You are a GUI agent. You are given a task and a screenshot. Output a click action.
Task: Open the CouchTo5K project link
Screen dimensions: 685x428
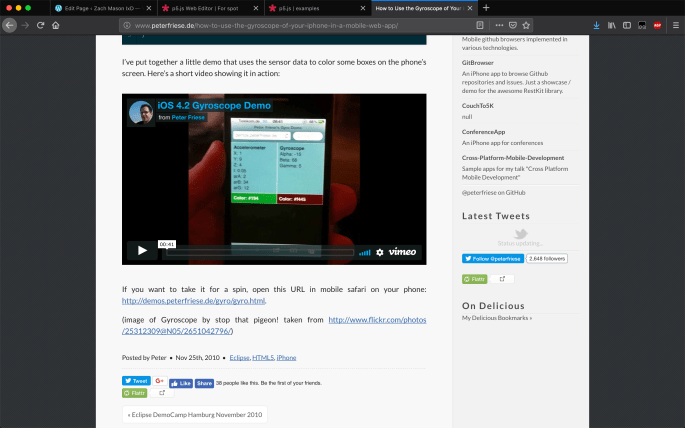[477, 106]
